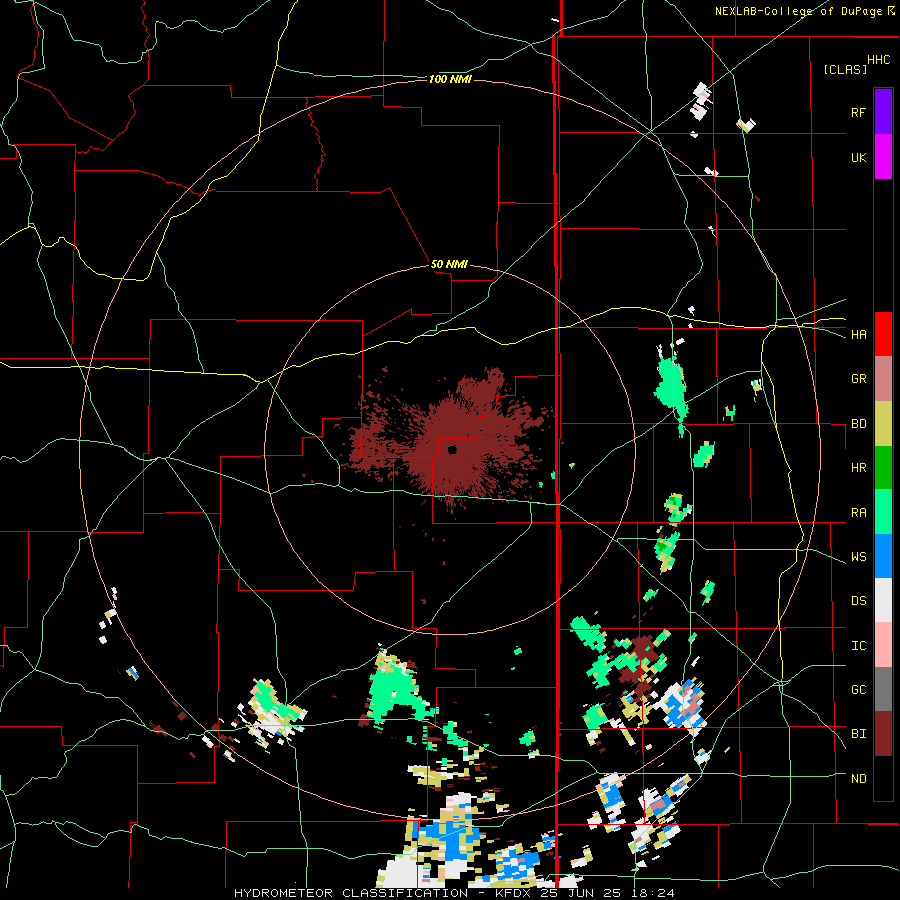Click the 'ND' legend label
Screen dimensions: 900x900
tap(858, 779)
